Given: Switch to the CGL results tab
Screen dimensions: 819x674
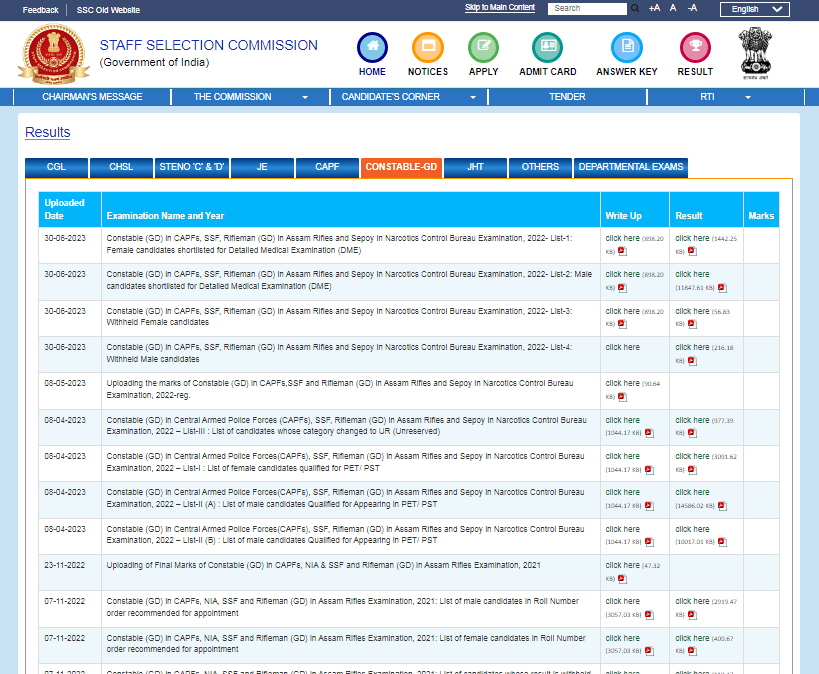Looking at the screenshot, I should coord(56,168).
